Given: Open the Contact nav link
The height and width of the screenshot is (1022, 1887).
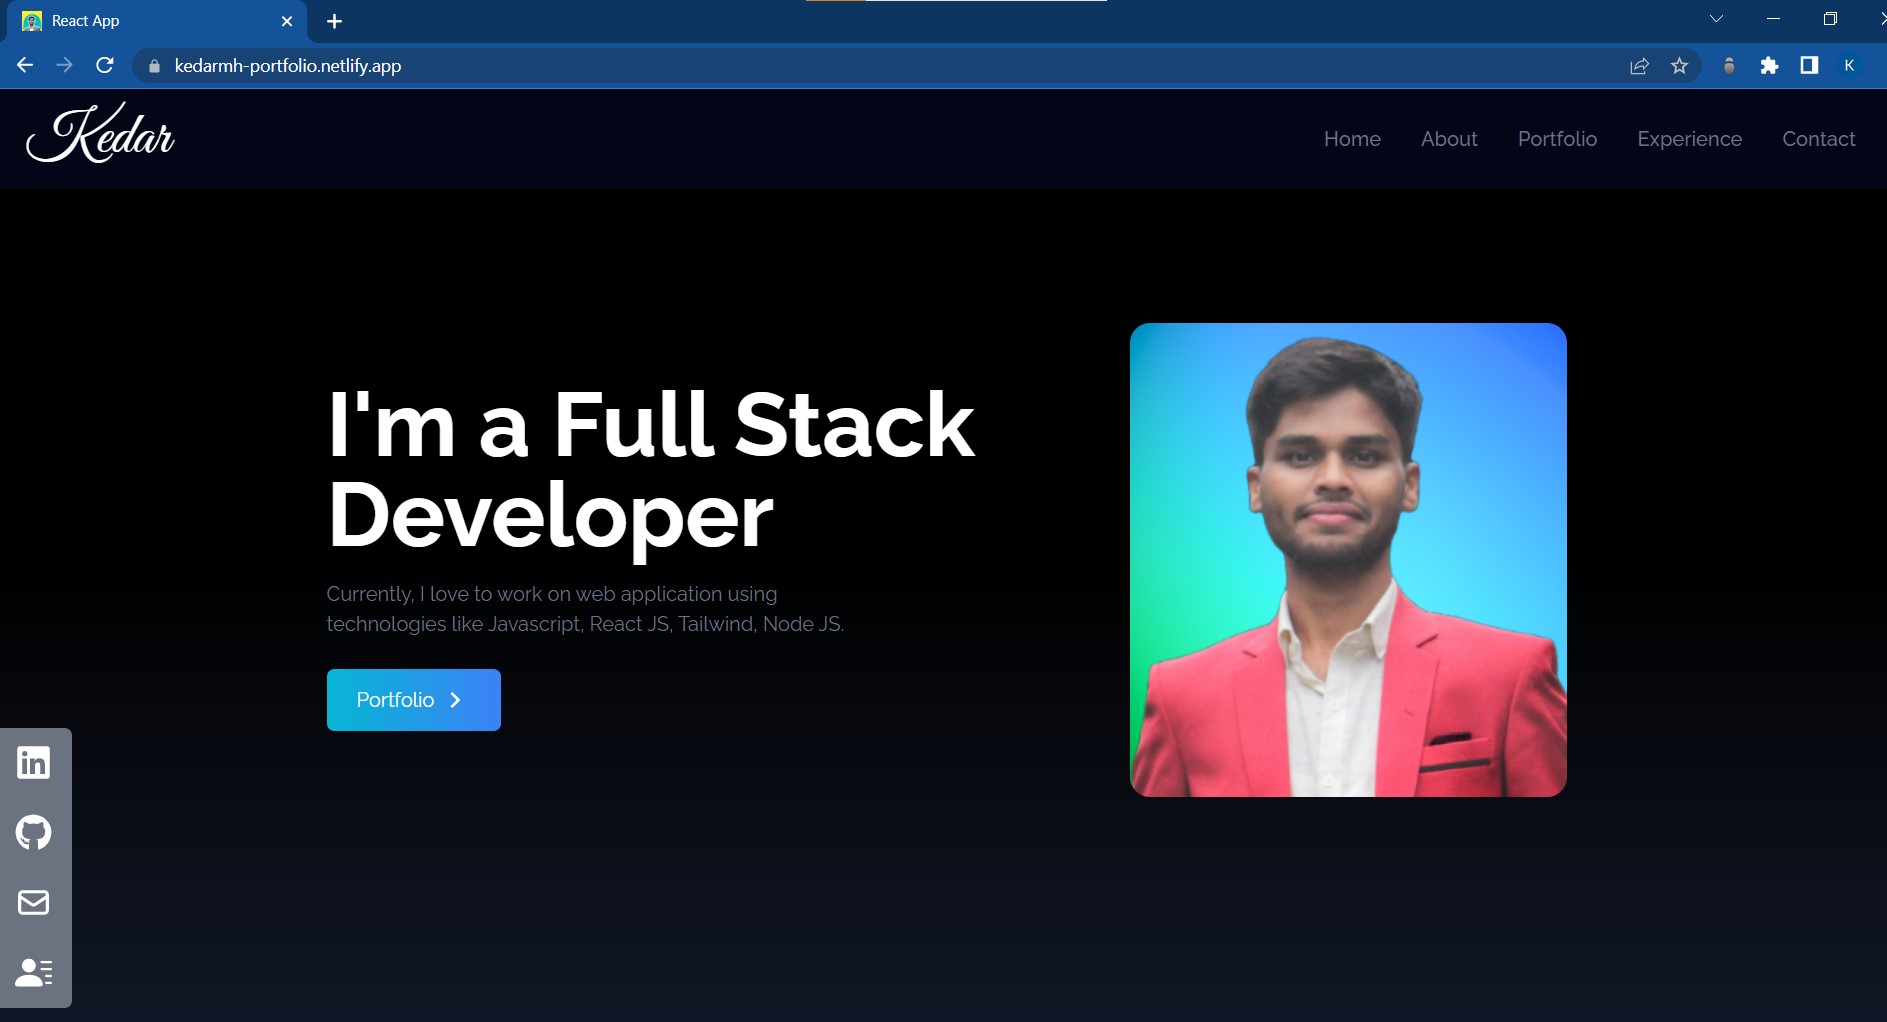Looking at the screenshot, I should pyautogui.click(x=1818, y=139).
